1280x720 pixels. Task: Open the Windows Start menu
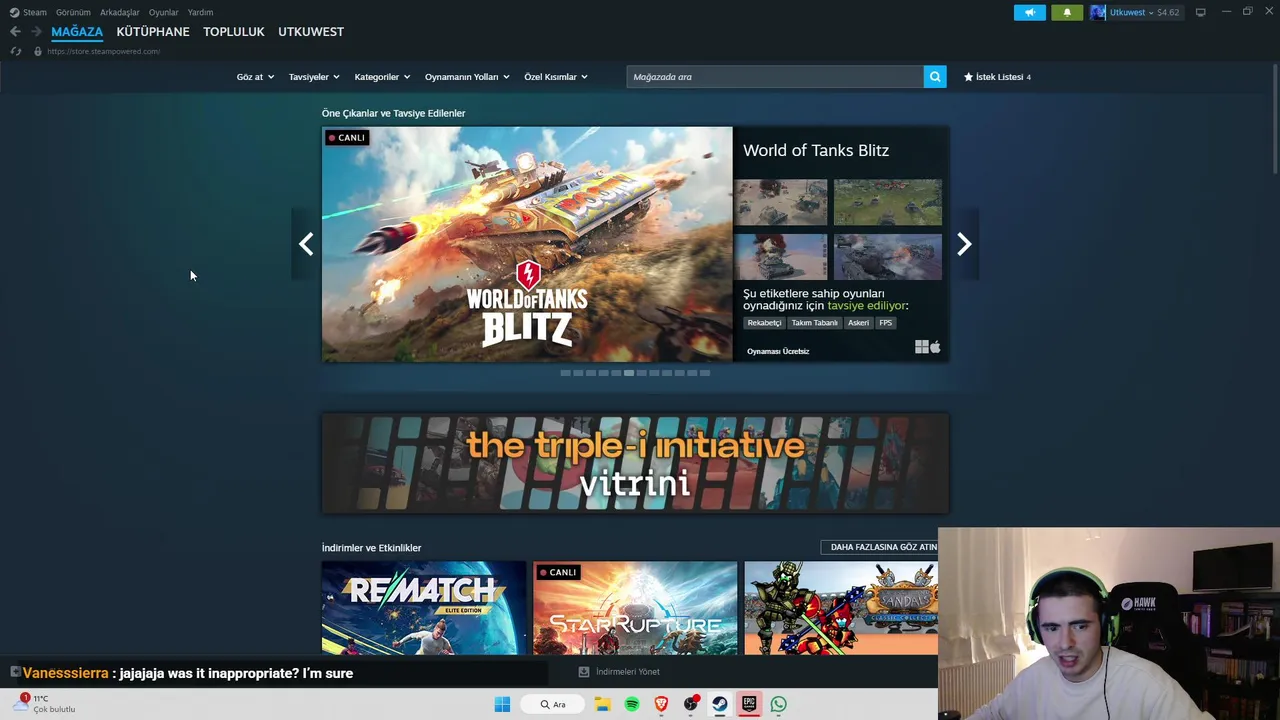[502, 704]
